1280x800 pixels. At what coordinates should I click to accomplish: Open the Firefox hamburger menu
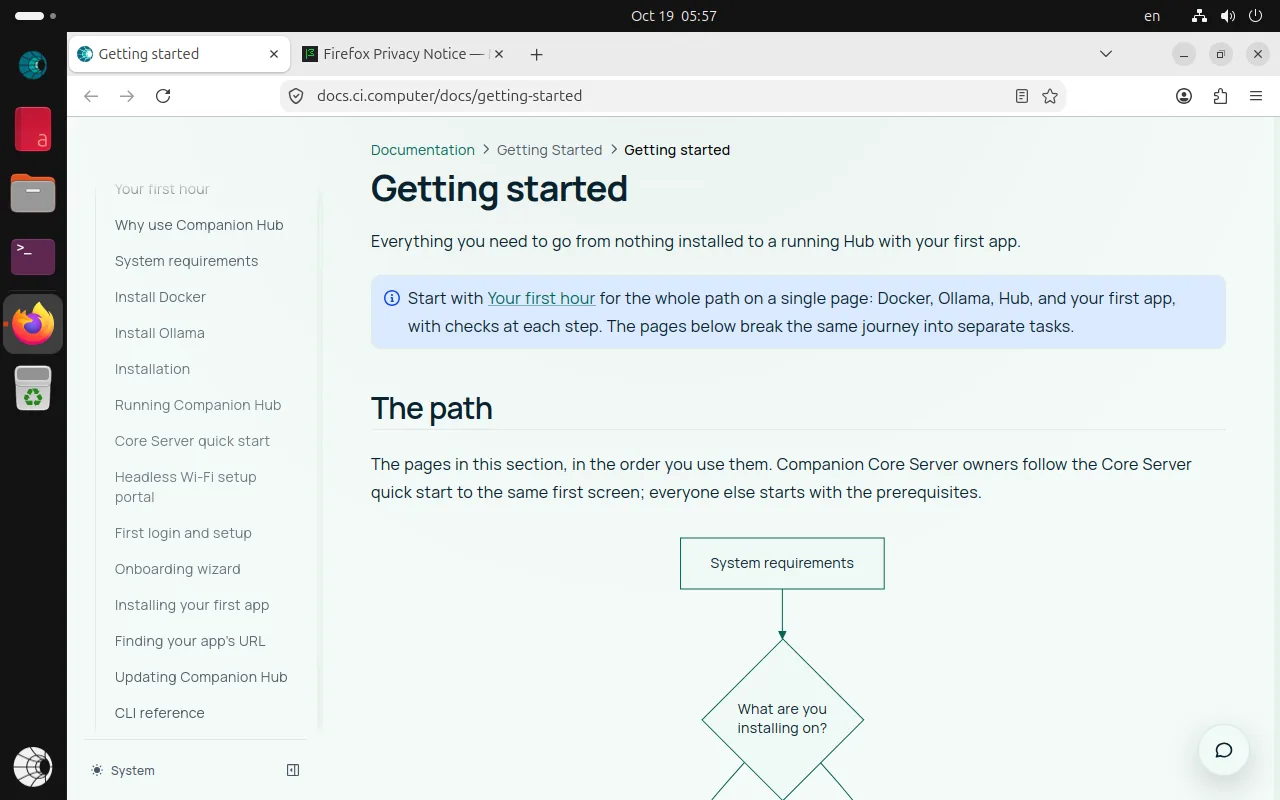[1256, 96]
